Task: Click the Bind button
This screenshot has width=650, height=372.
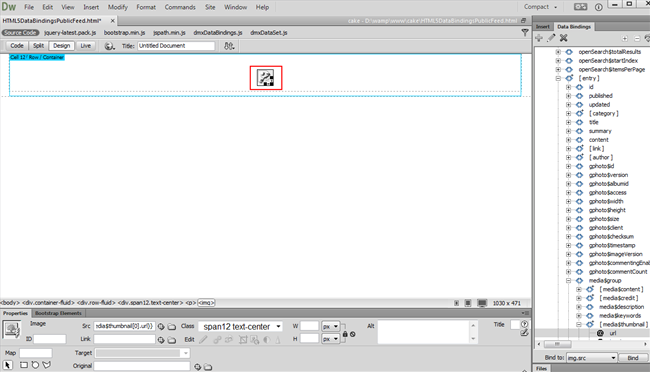Action: 633,358
